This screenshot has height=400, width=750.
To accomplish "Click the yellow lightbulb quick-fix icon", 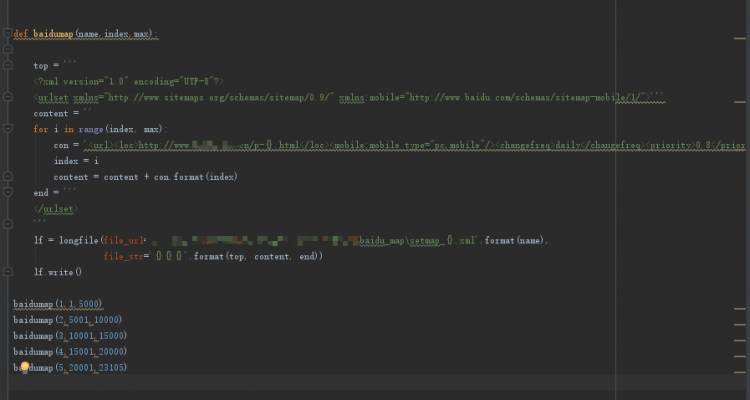I will coord(26,368).
